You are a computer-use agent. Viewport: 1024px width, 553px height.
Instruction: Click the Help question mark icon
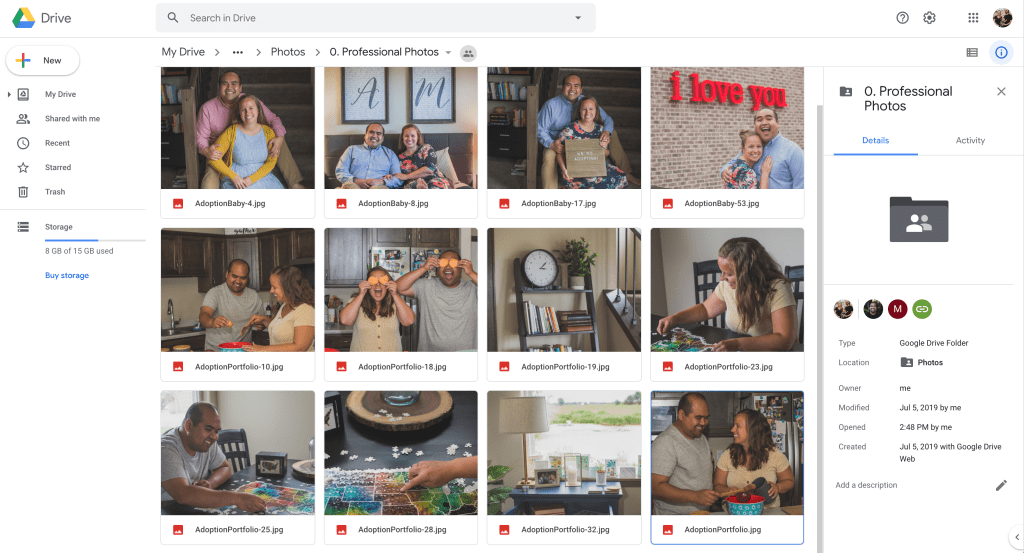tap(902, 18)
